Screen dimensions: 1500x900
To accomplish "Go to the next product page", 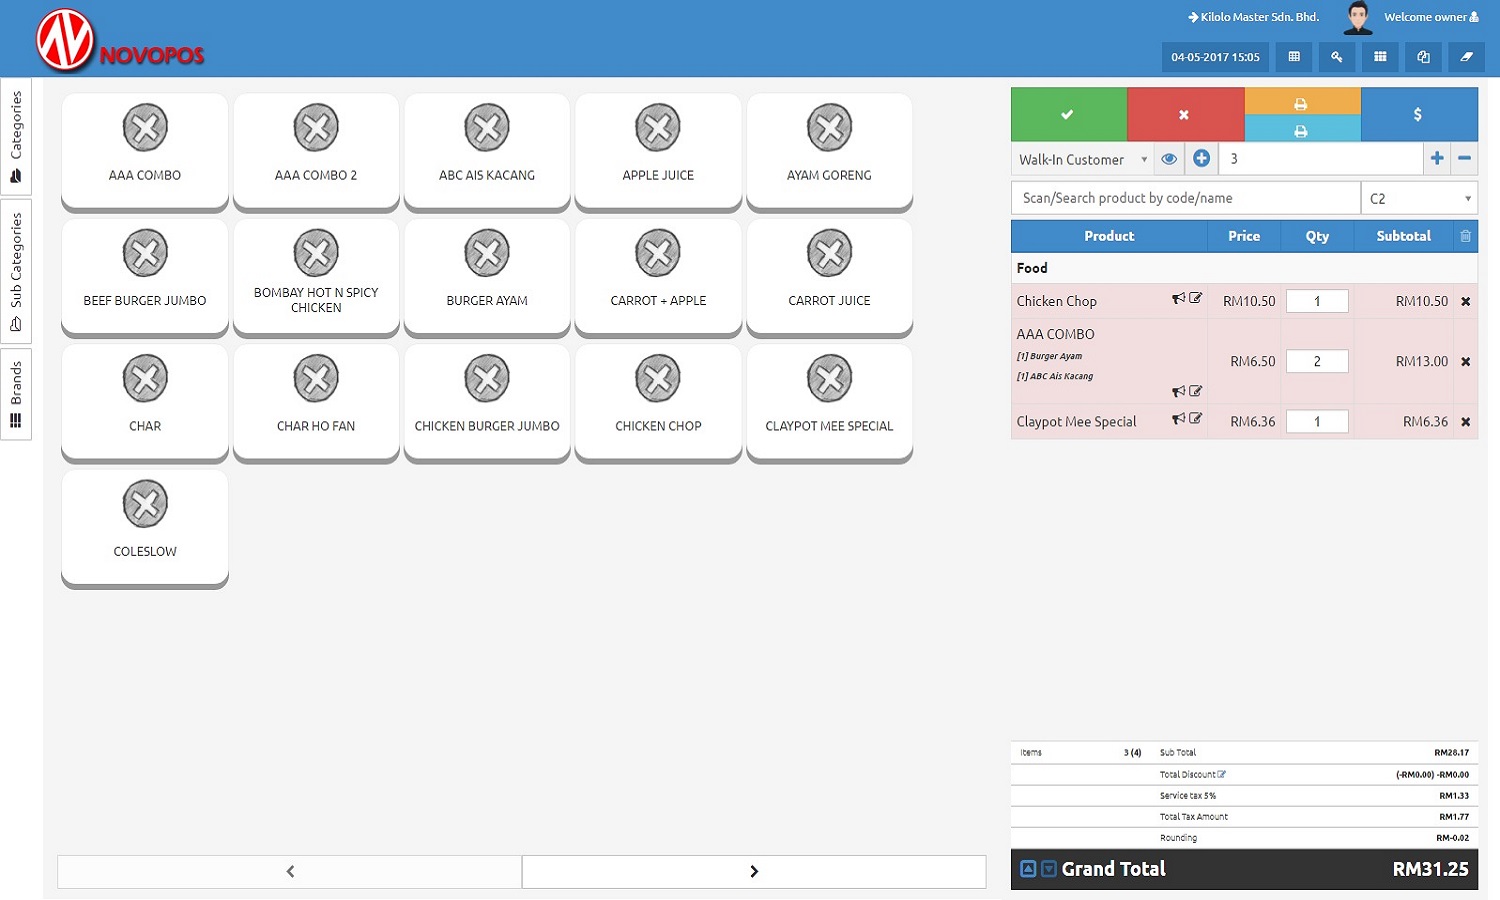I will click(x=754, y=871).
